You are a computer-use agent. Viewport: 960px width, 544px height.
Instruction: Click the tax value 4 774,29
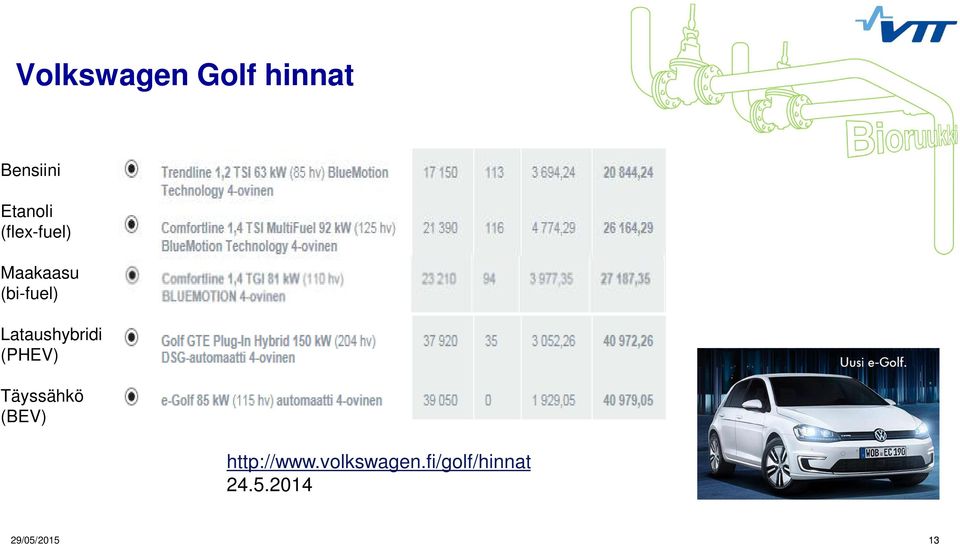(x=553, y=228)
